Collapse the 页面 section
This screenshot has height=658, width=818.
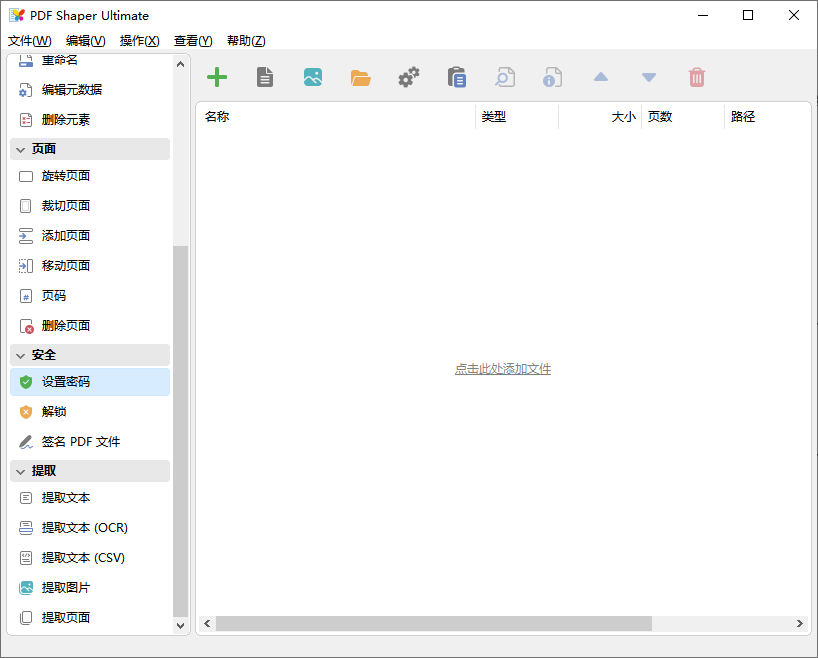[x=20, y=149]
